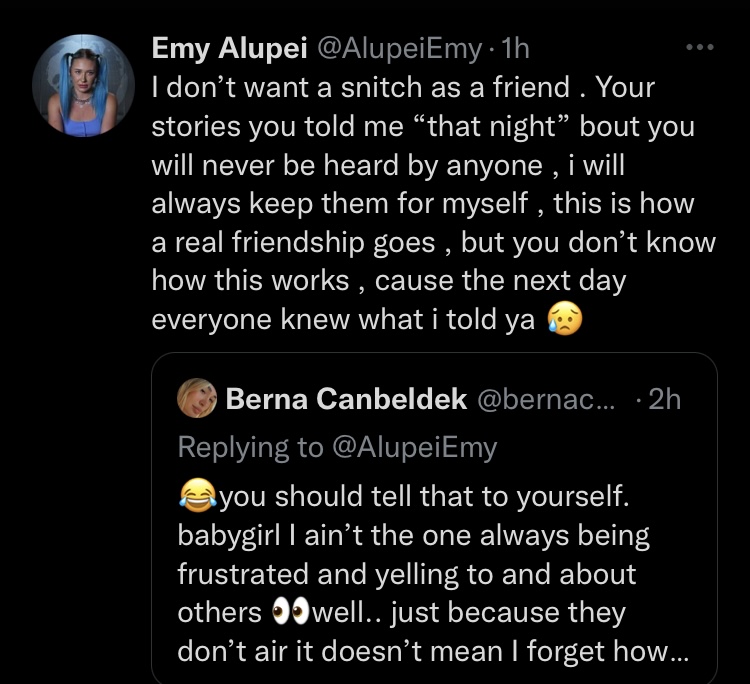Click 'you should tell that to yourself' text

pos(424,496)
